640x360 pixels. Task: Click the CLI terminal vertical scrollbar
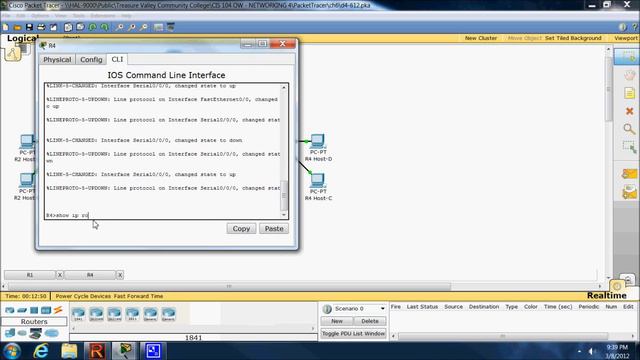point(284,151)
